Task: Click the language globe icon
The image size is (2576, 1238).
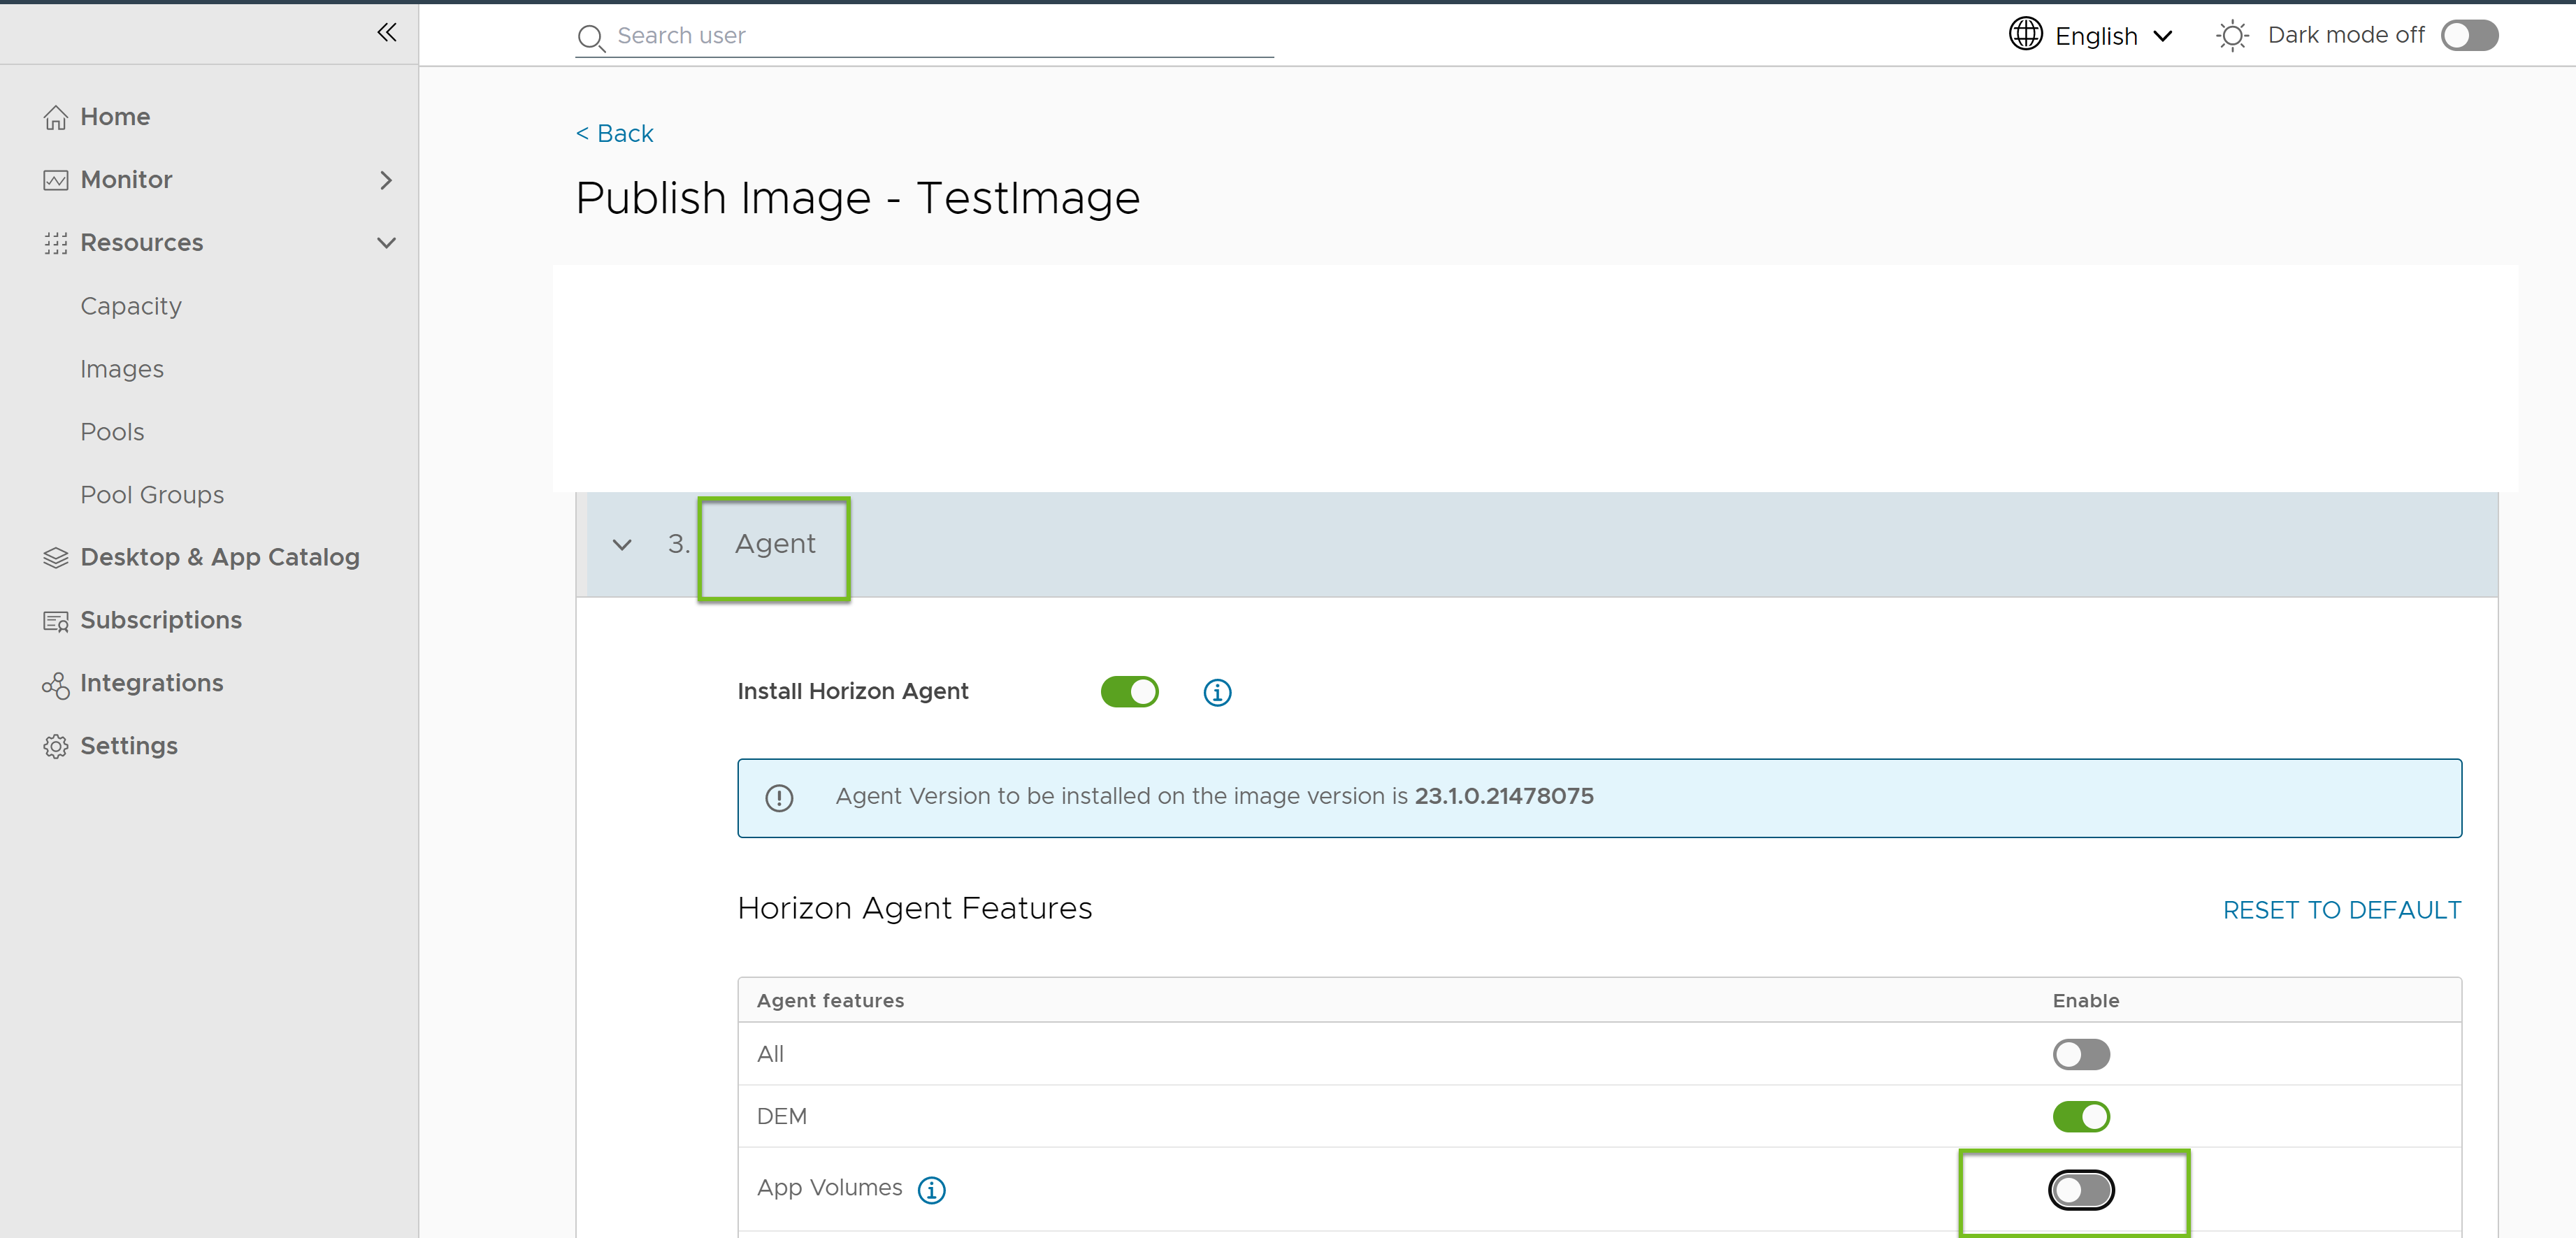Action: pos(2025,34)
